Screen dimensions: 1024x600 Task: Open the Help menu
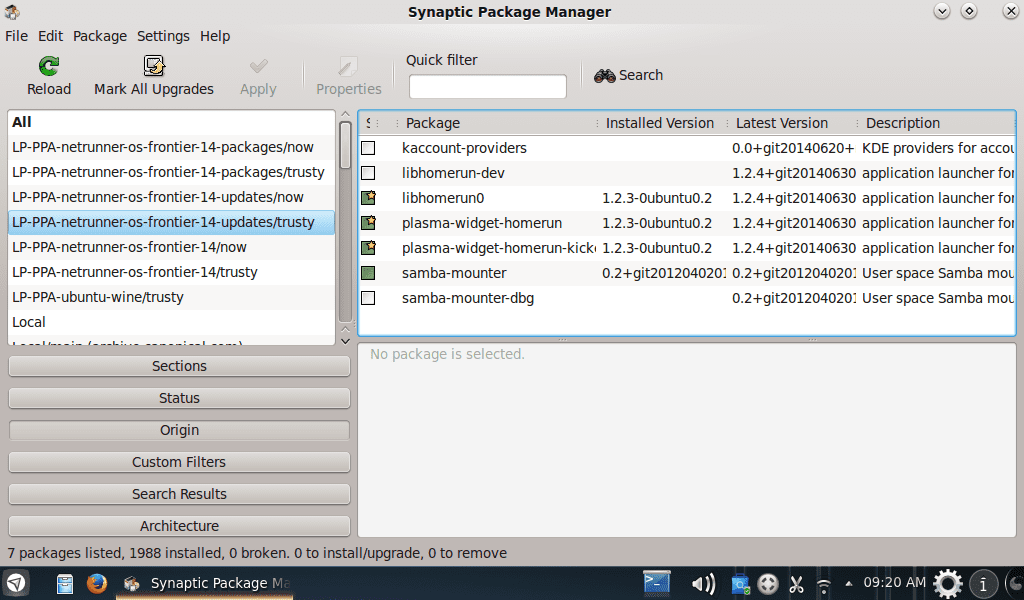point(215,36)
